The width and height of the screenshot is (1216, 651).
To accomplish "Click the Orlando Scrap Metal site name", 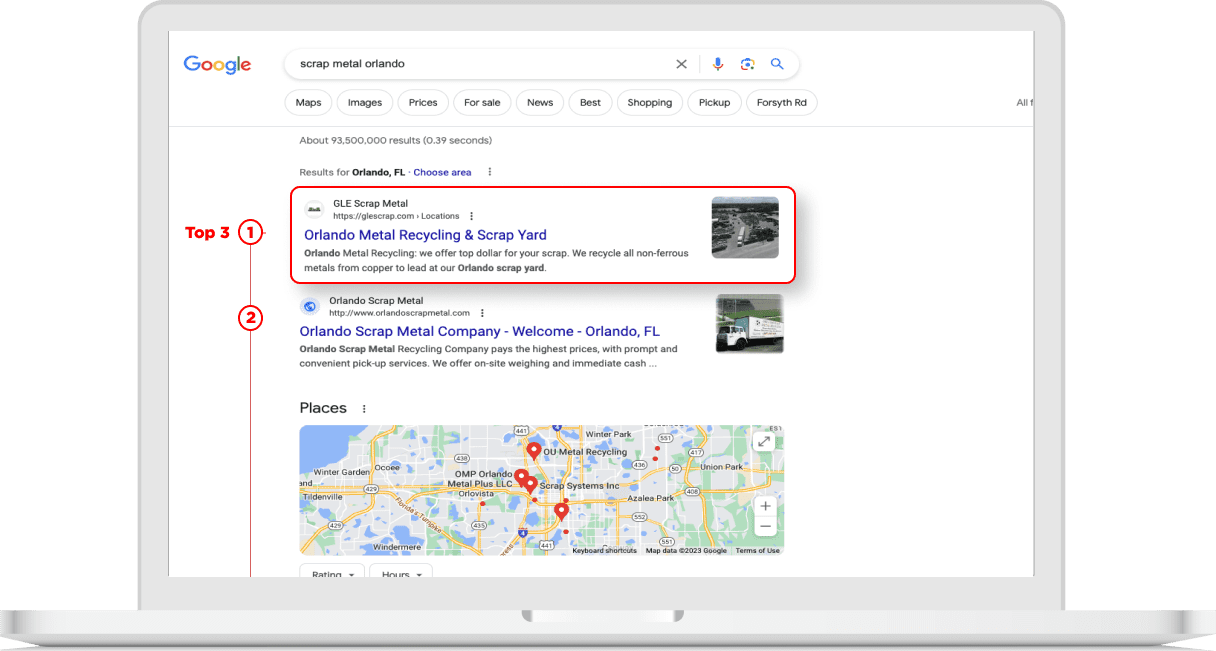I will [x=376, y=300].
